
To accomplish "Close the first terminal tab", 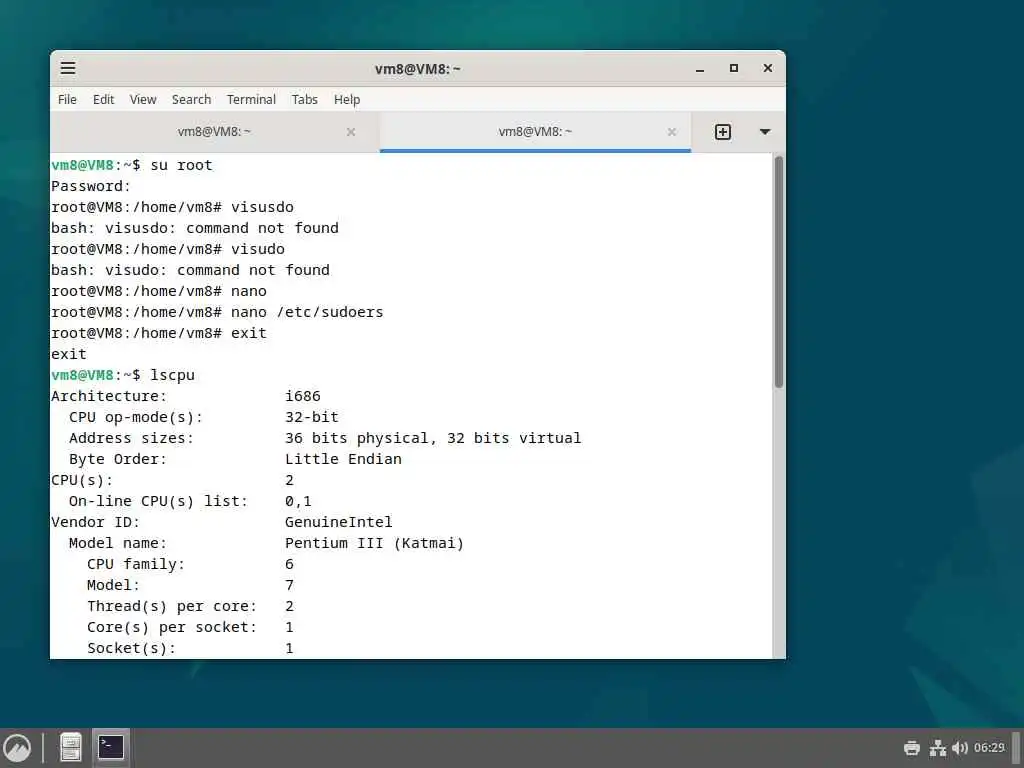I will (351, 132).
